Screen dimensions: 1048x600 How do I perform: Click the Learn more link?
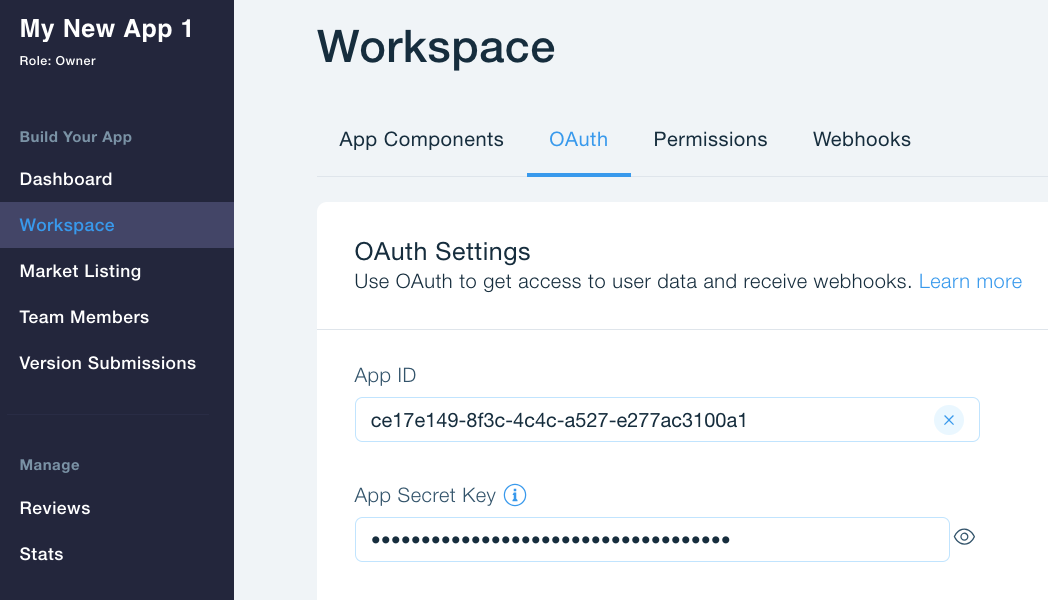click(x=970, y=282)
